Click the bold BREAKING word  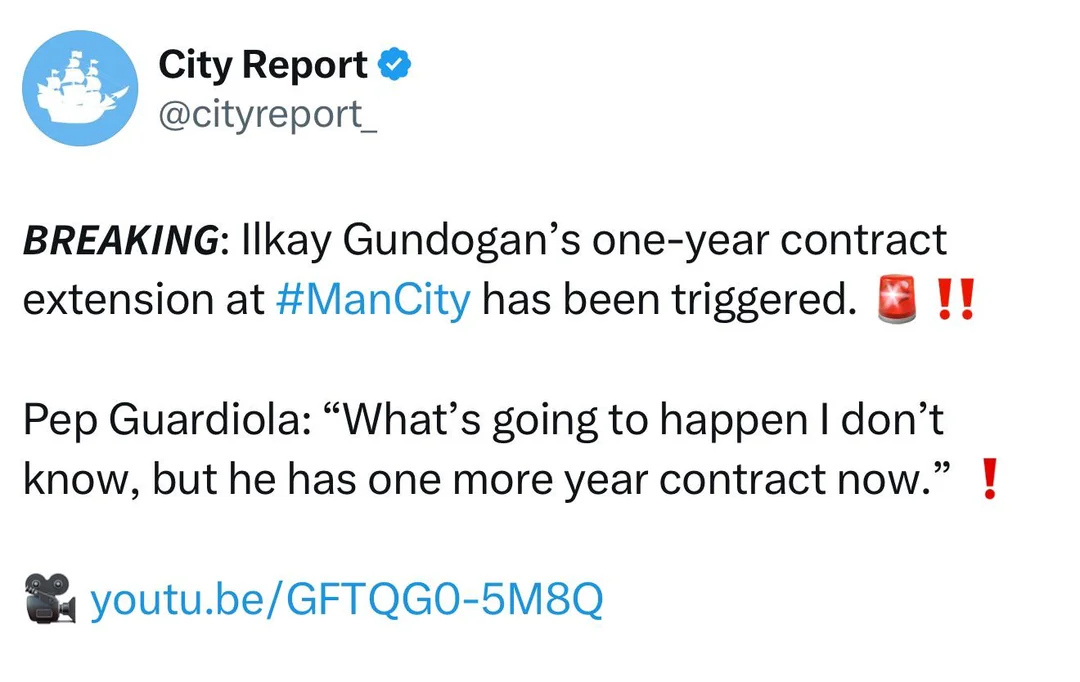point(121,240)
